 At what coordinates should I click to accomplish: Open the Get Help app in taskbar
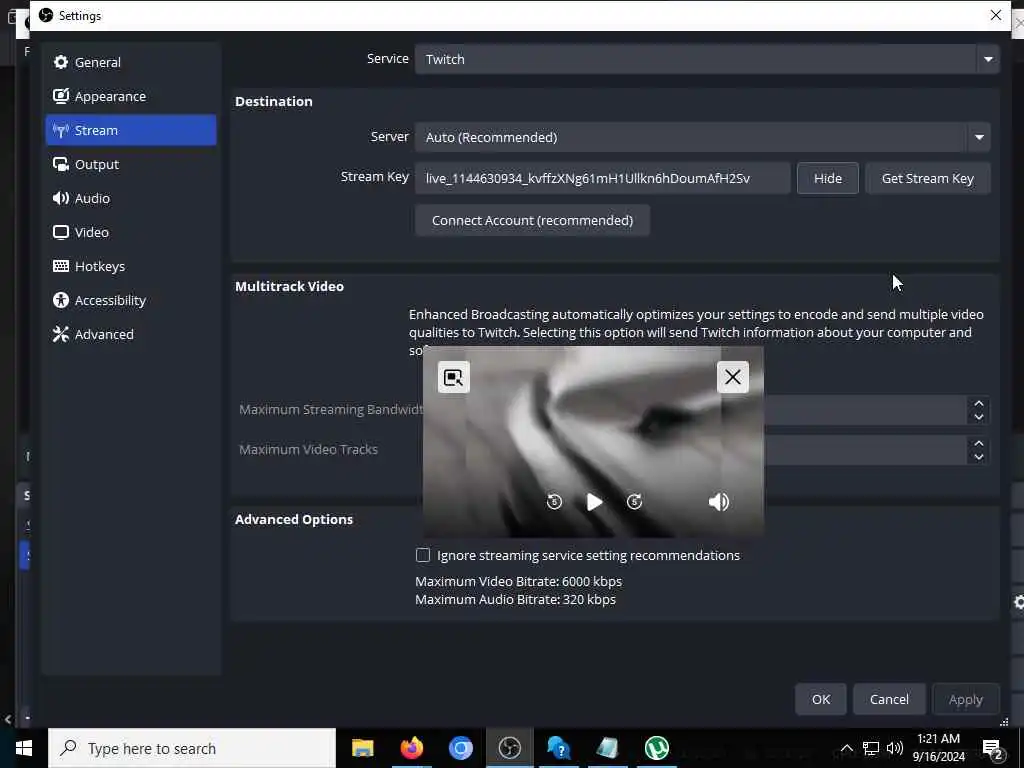click(x=558, y=748)
